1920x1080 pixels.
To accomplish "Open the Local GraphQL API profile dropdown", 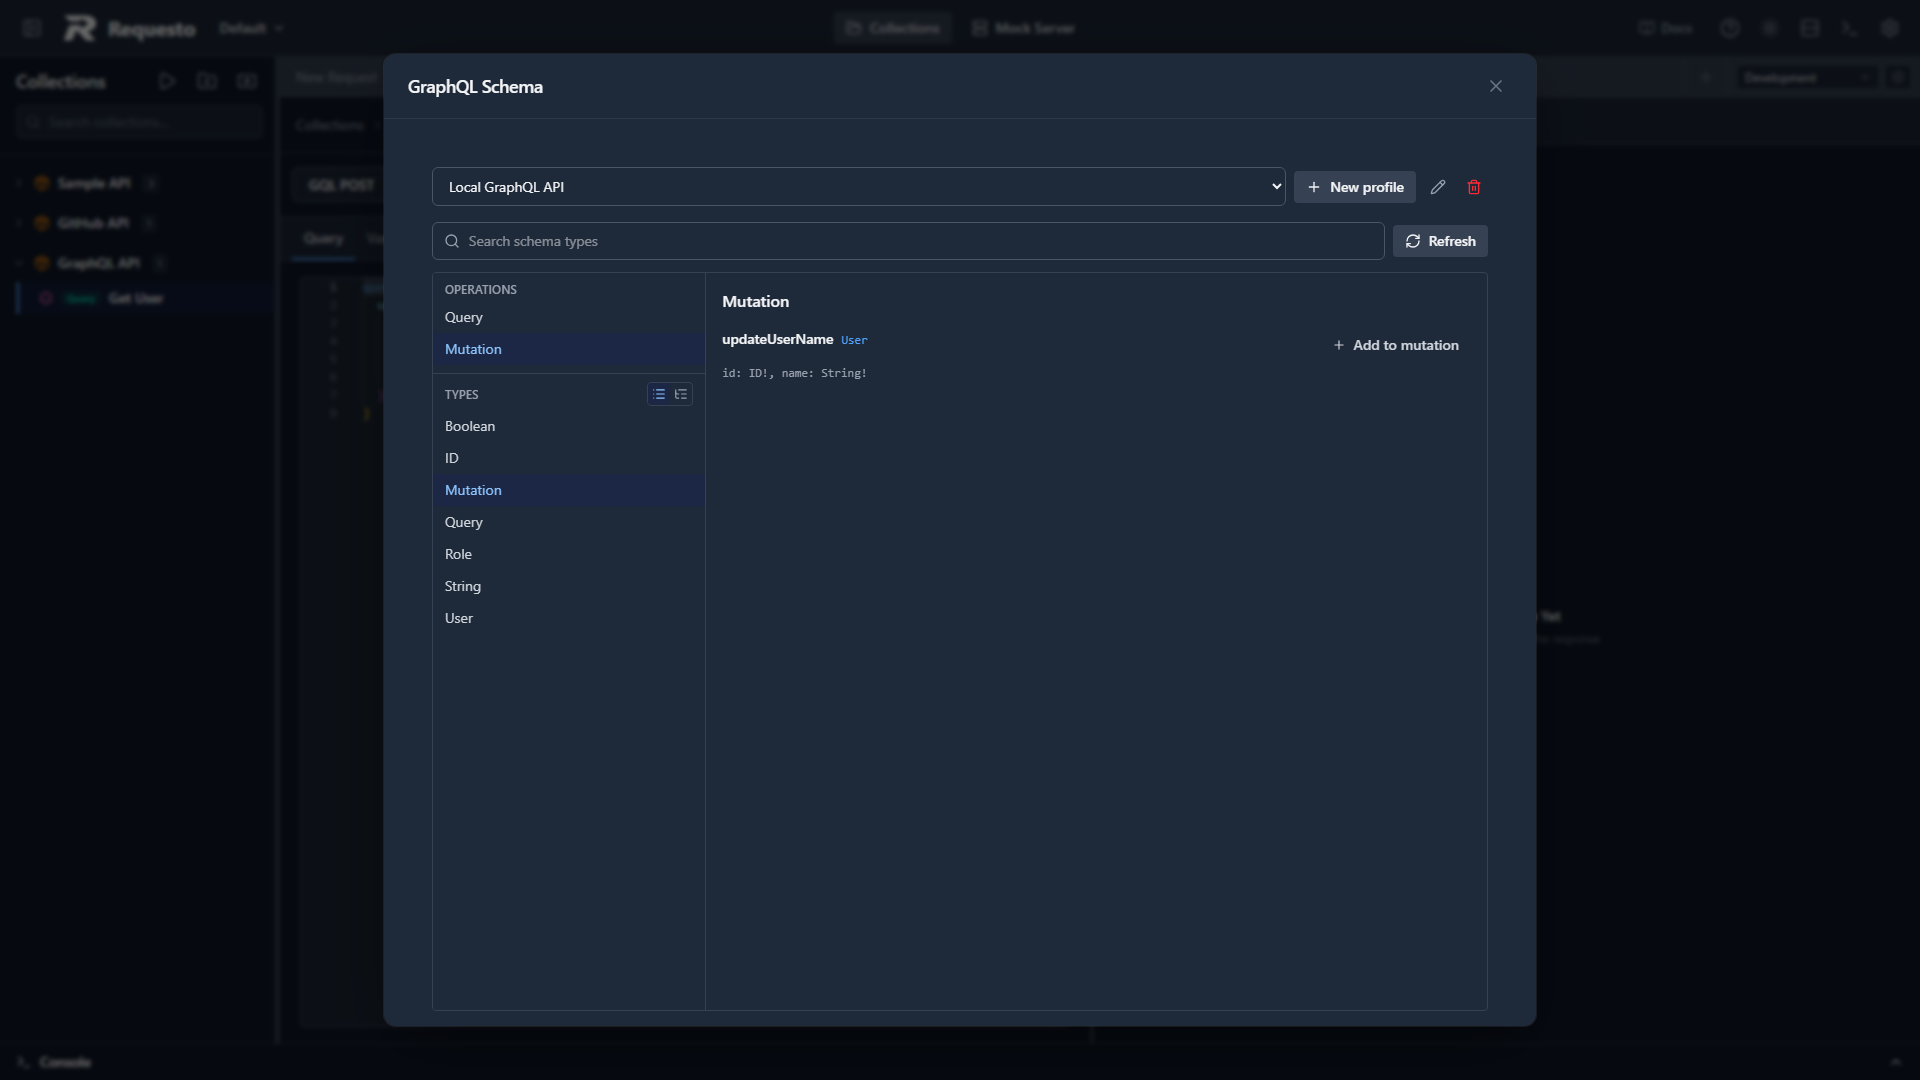I will (x=858, y=187).
